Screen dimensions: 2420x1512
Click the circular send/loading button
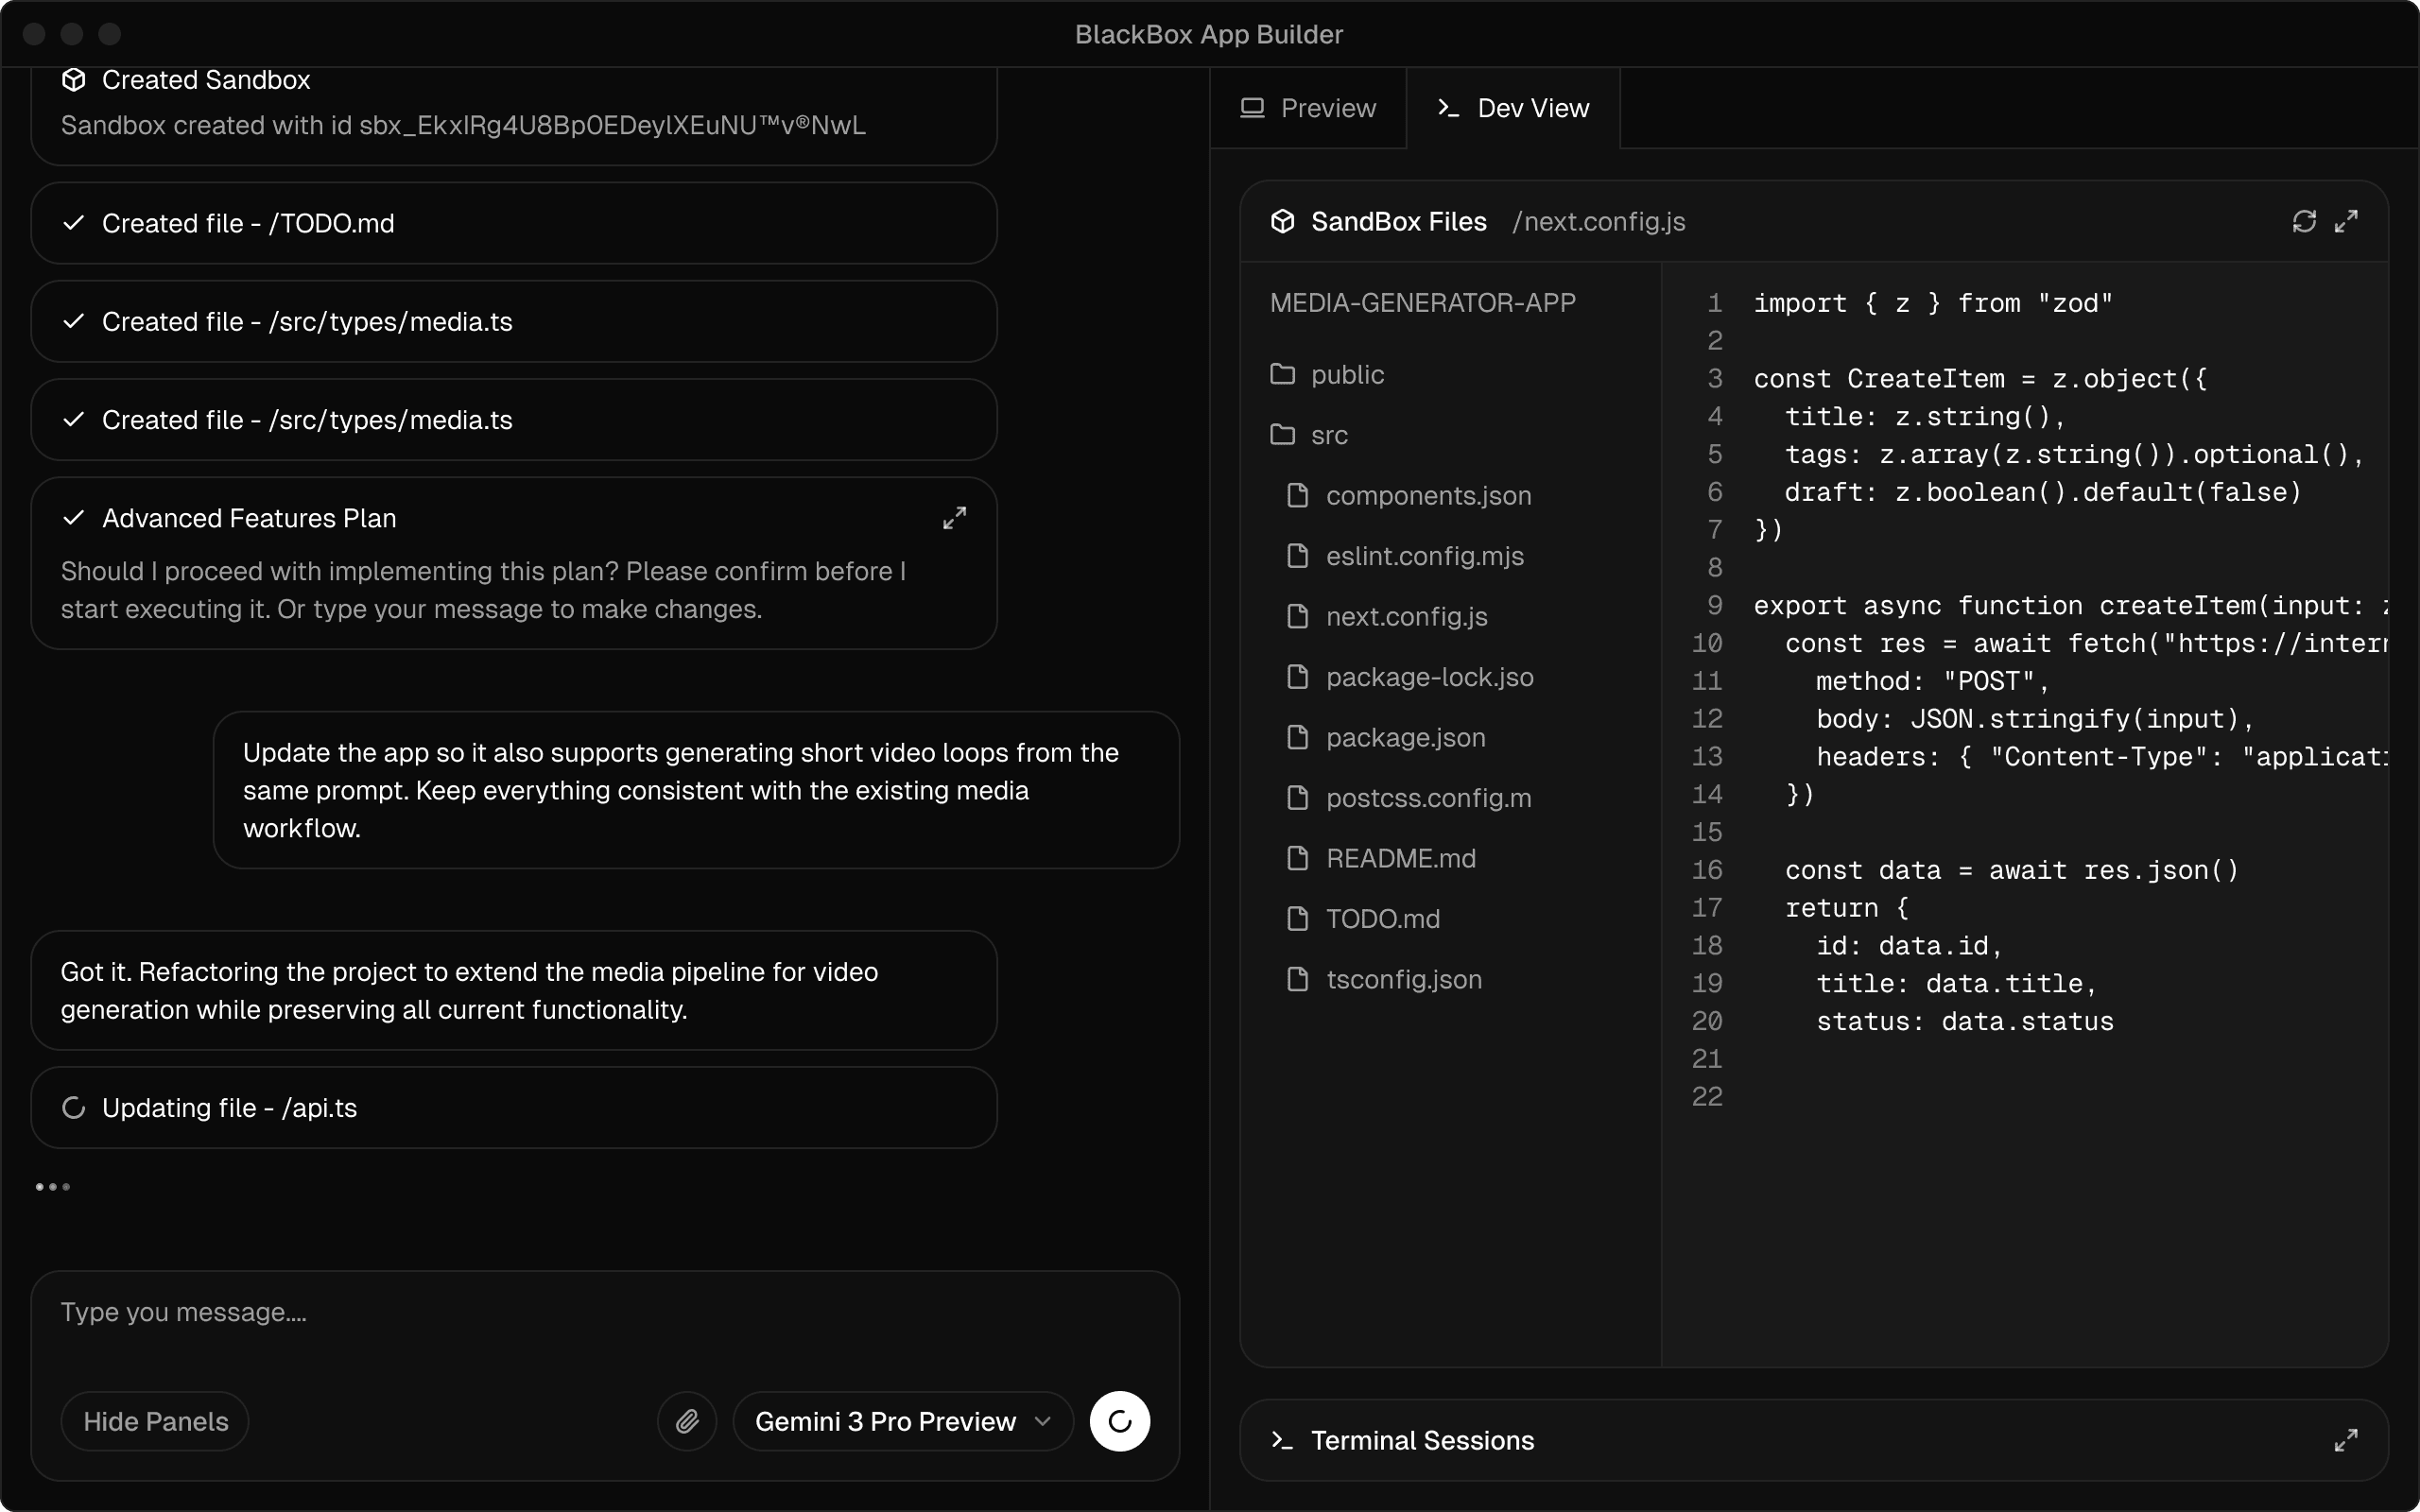(1119, 1421)
